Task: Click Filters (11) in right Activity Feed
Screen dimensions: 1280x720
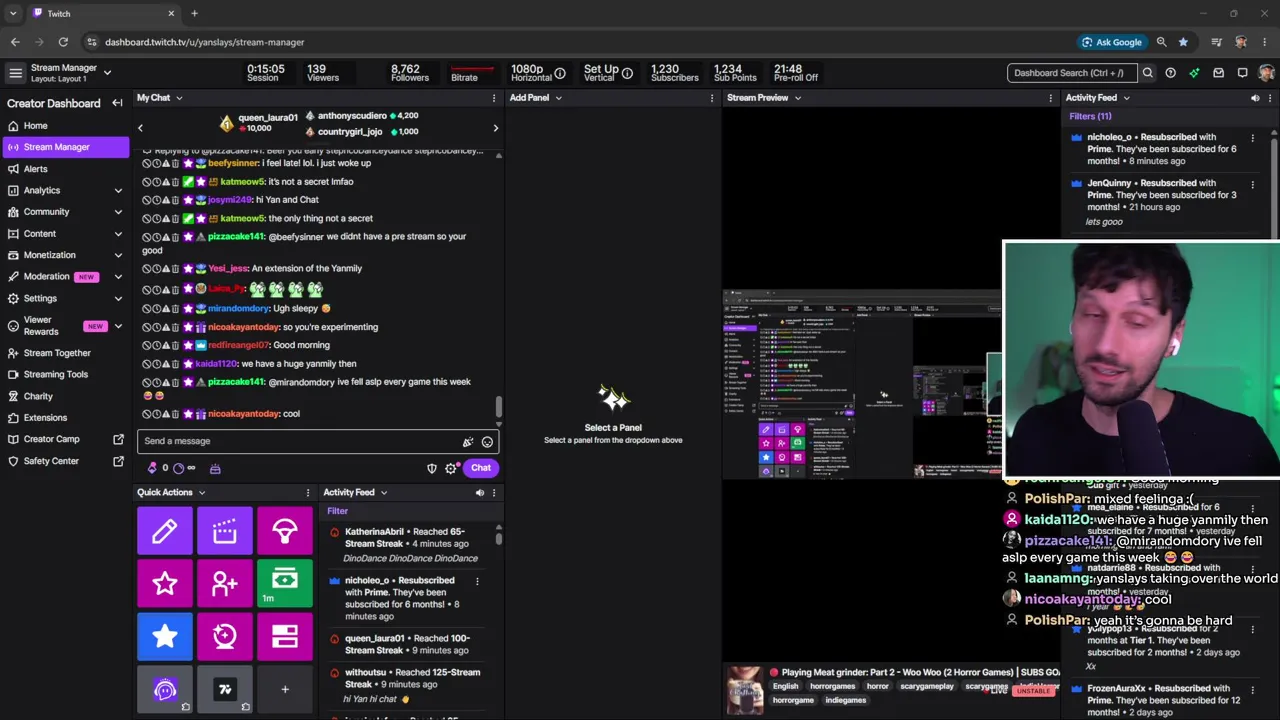Action: coord(1090,116)
